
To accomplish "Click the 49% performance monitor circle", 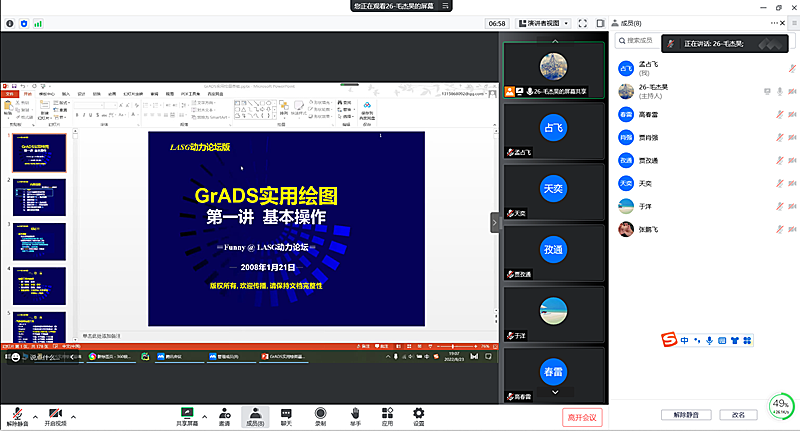I will [781, 405].
